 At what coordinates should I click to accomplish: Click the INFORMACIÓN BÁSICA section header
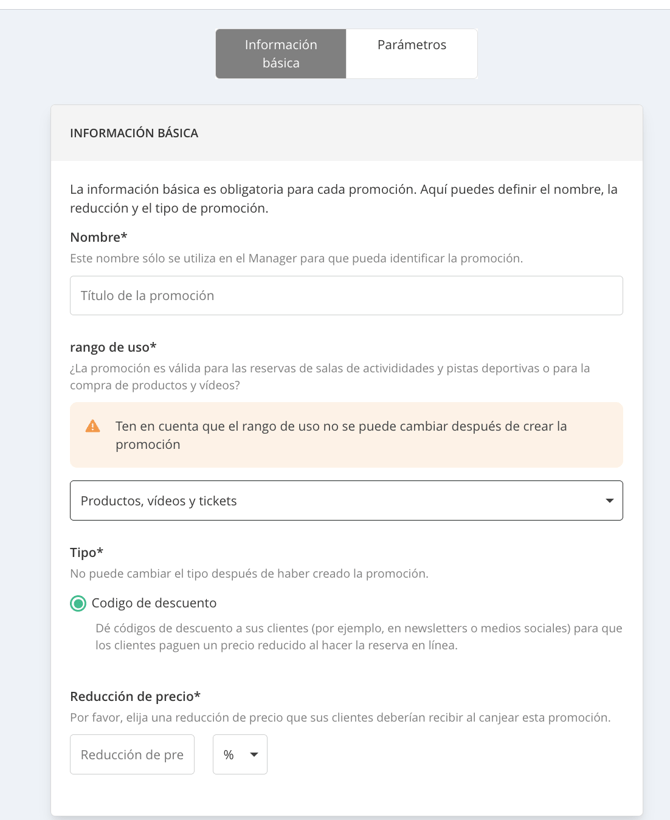[134, 133]
